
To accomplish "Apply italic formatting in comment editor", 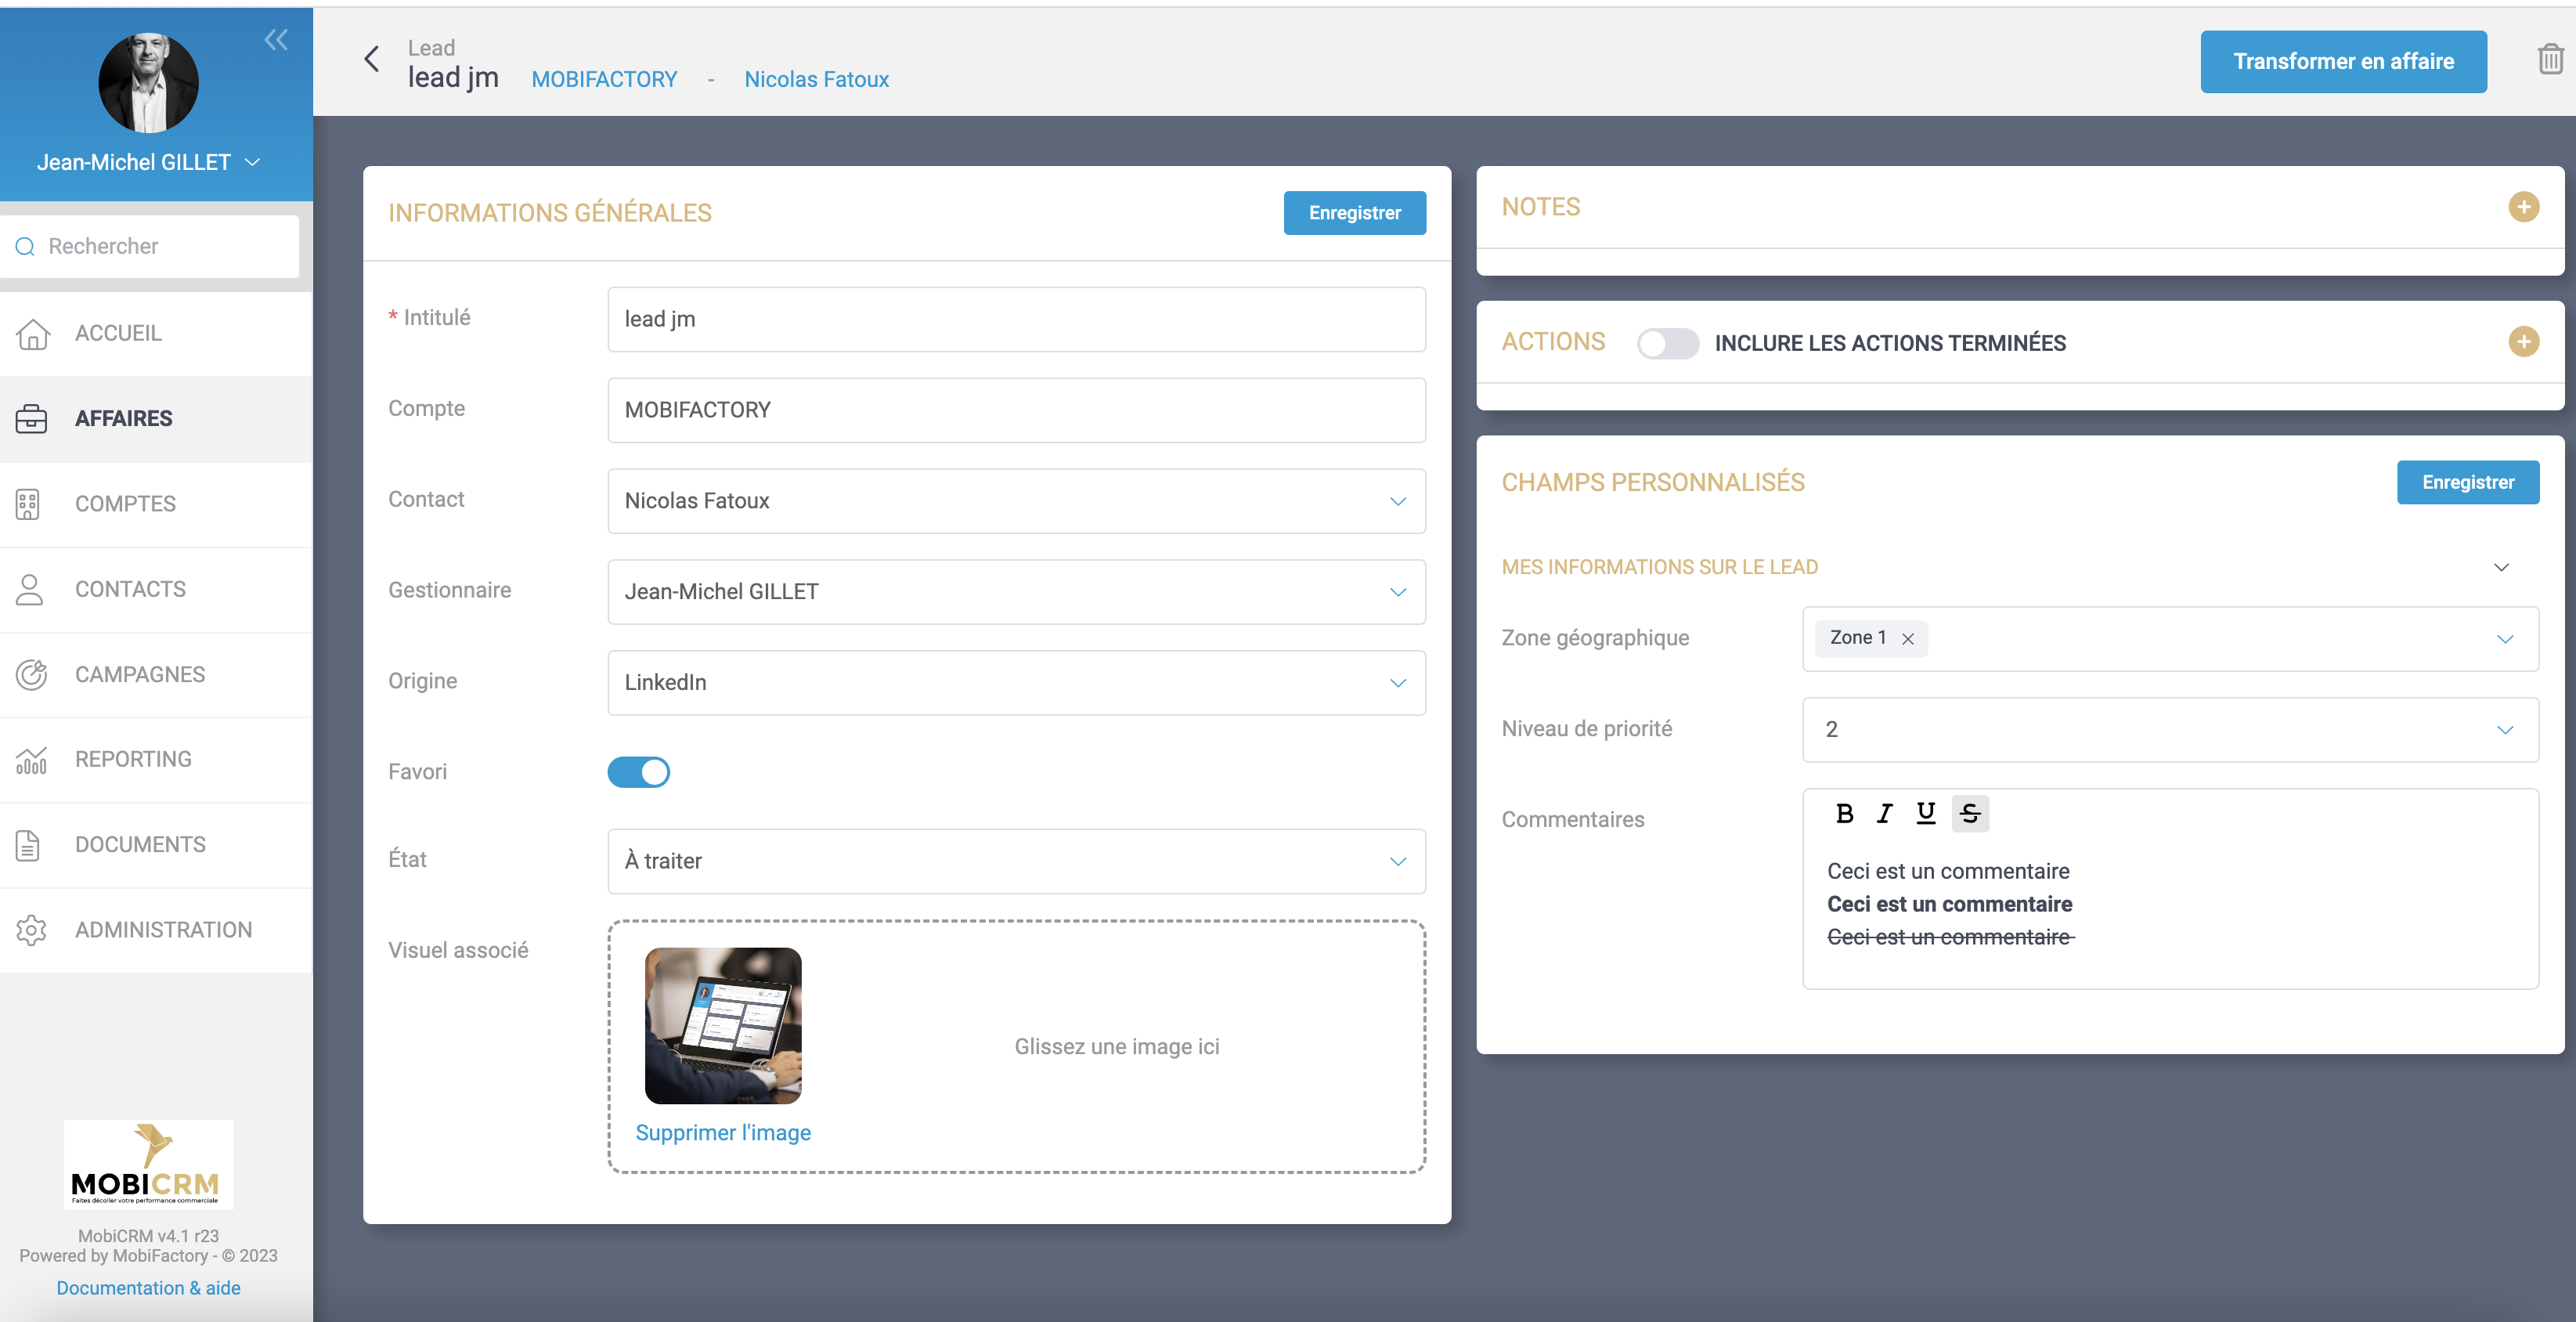I will (1884, 814).
